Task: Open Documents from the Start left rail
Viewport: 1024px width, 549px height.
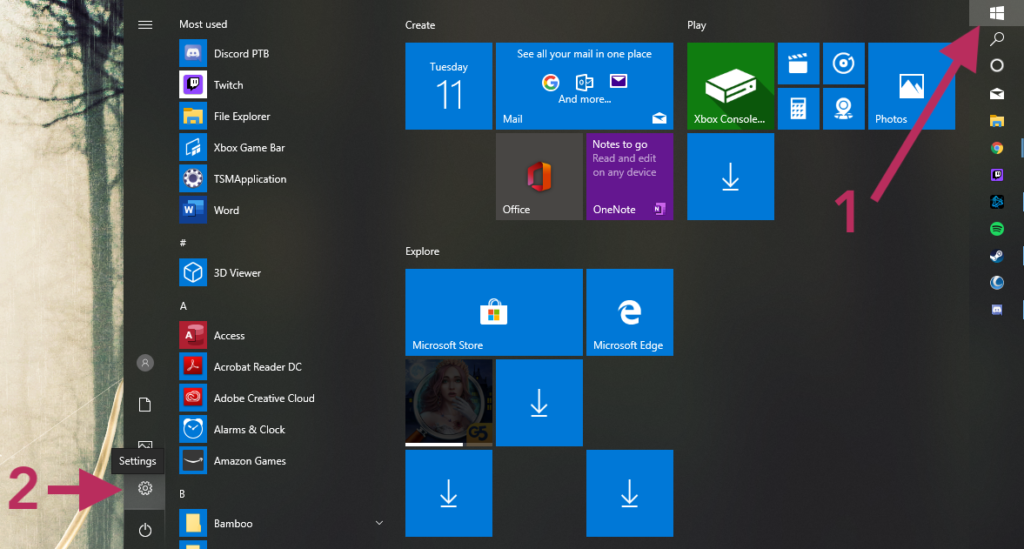Action: pyautogui.click(x=145, y=405)
